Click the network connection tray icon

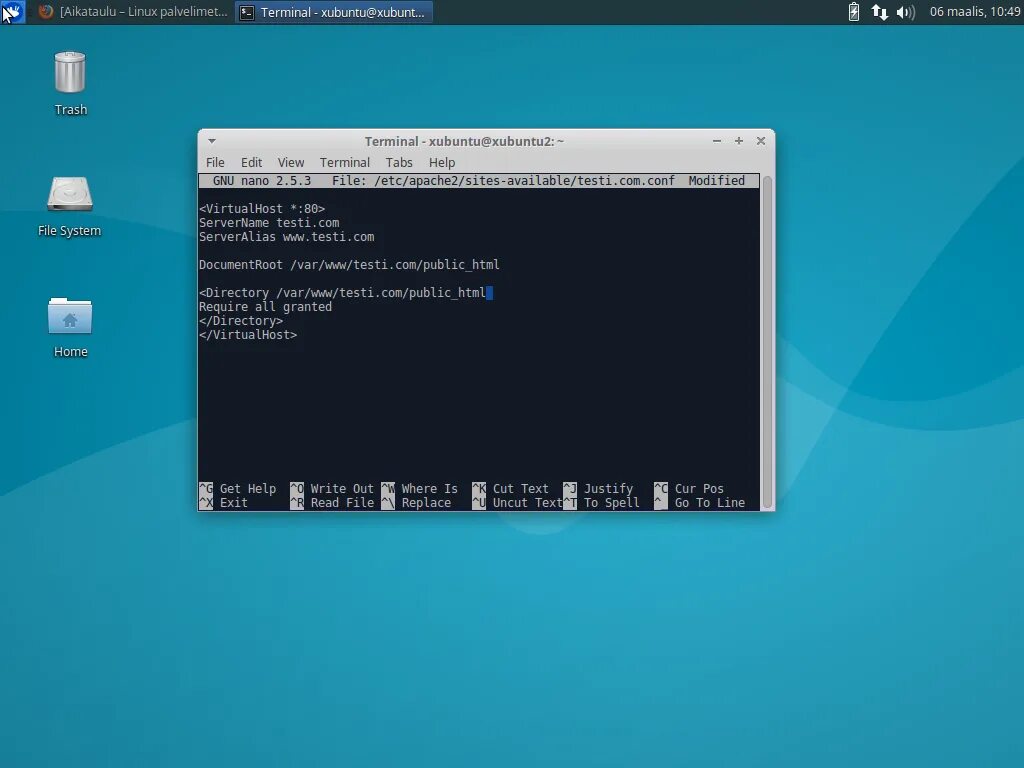click(879, 12)
